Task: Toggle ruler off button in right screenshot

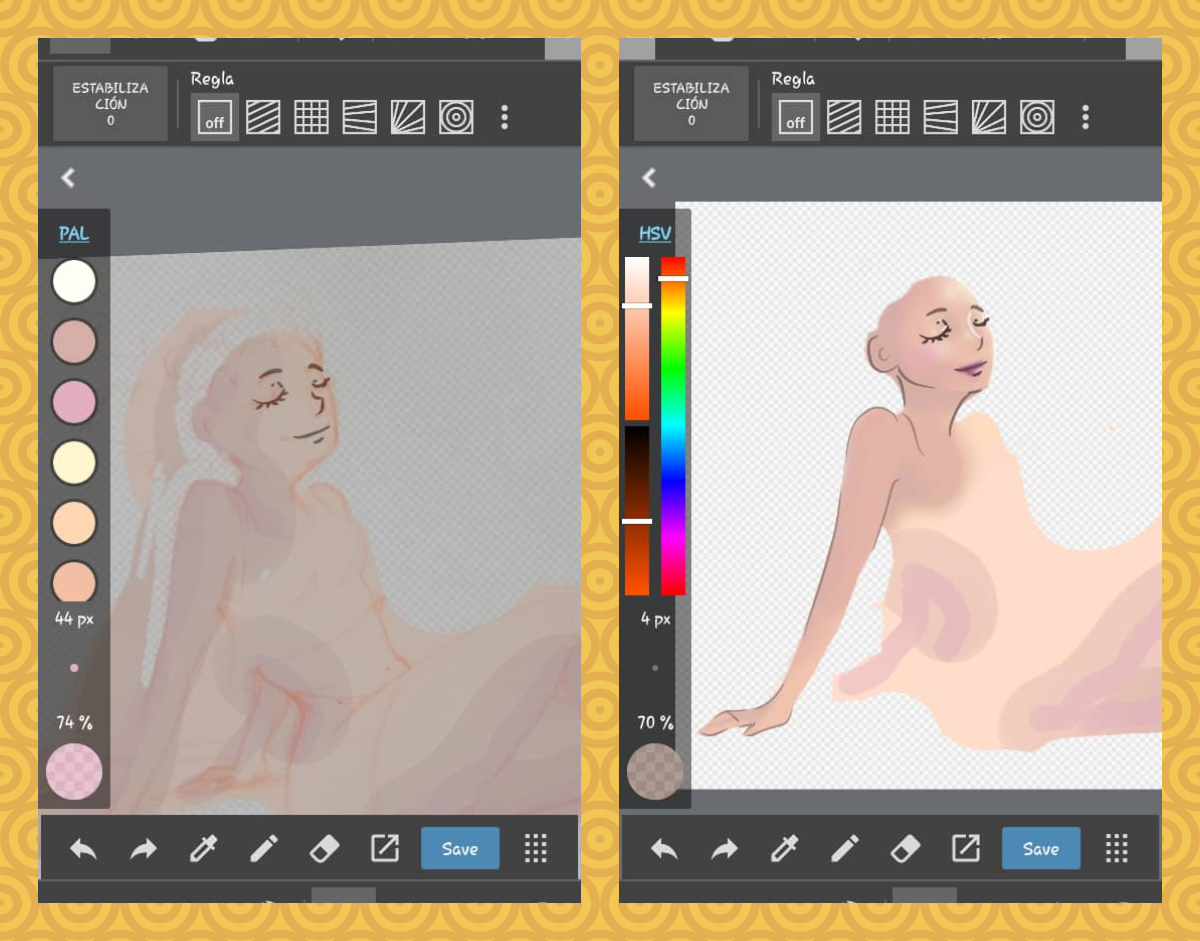Action: 796,117
